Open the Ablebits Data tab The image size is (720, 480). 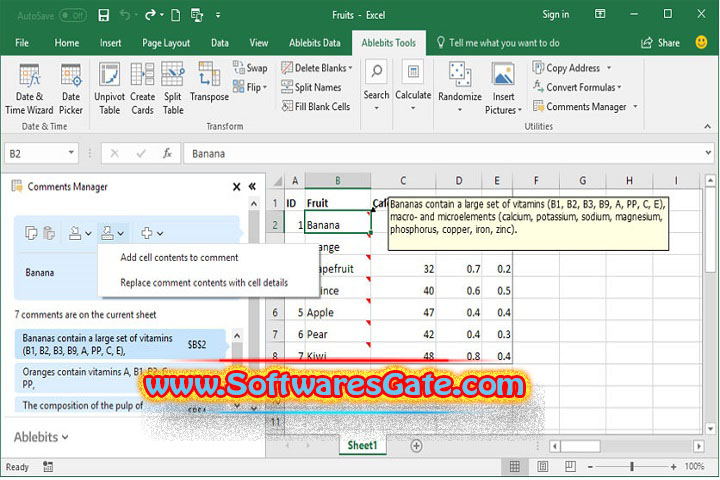click(315, 43)
